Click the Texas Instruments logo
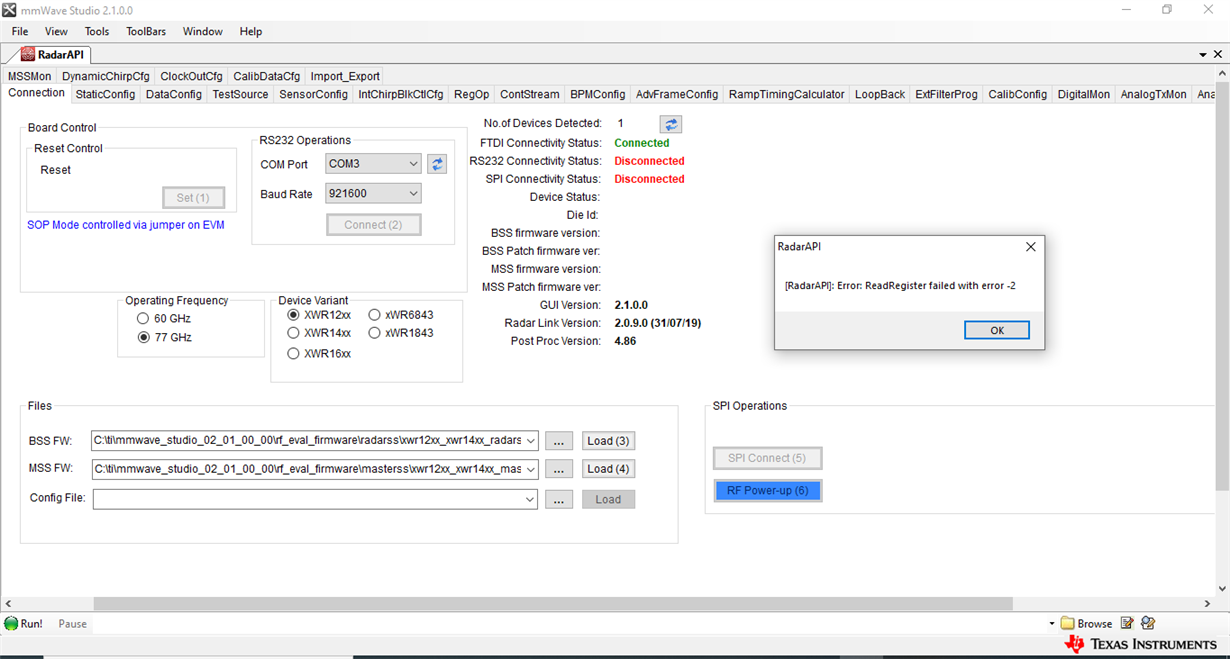The image size is (1230, 659). 1140,644
